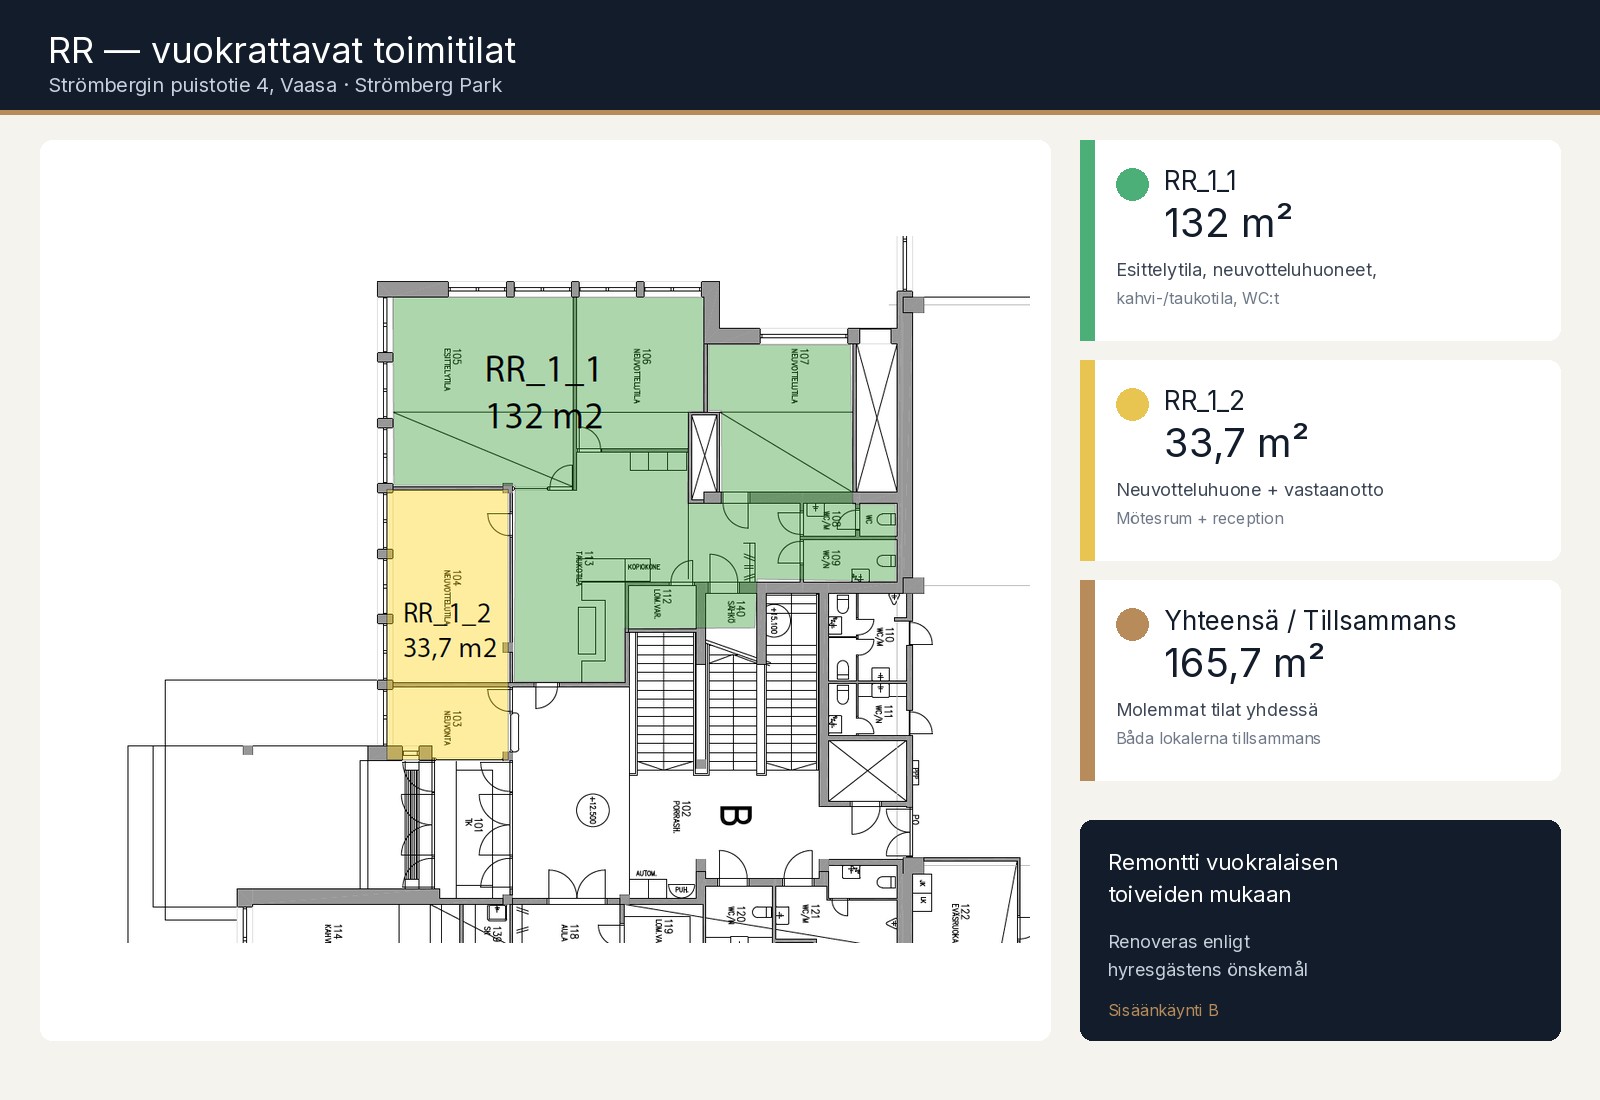Click 'Esittelytila, neuvotteluhuoneet,' description

tap(1246, 270)
